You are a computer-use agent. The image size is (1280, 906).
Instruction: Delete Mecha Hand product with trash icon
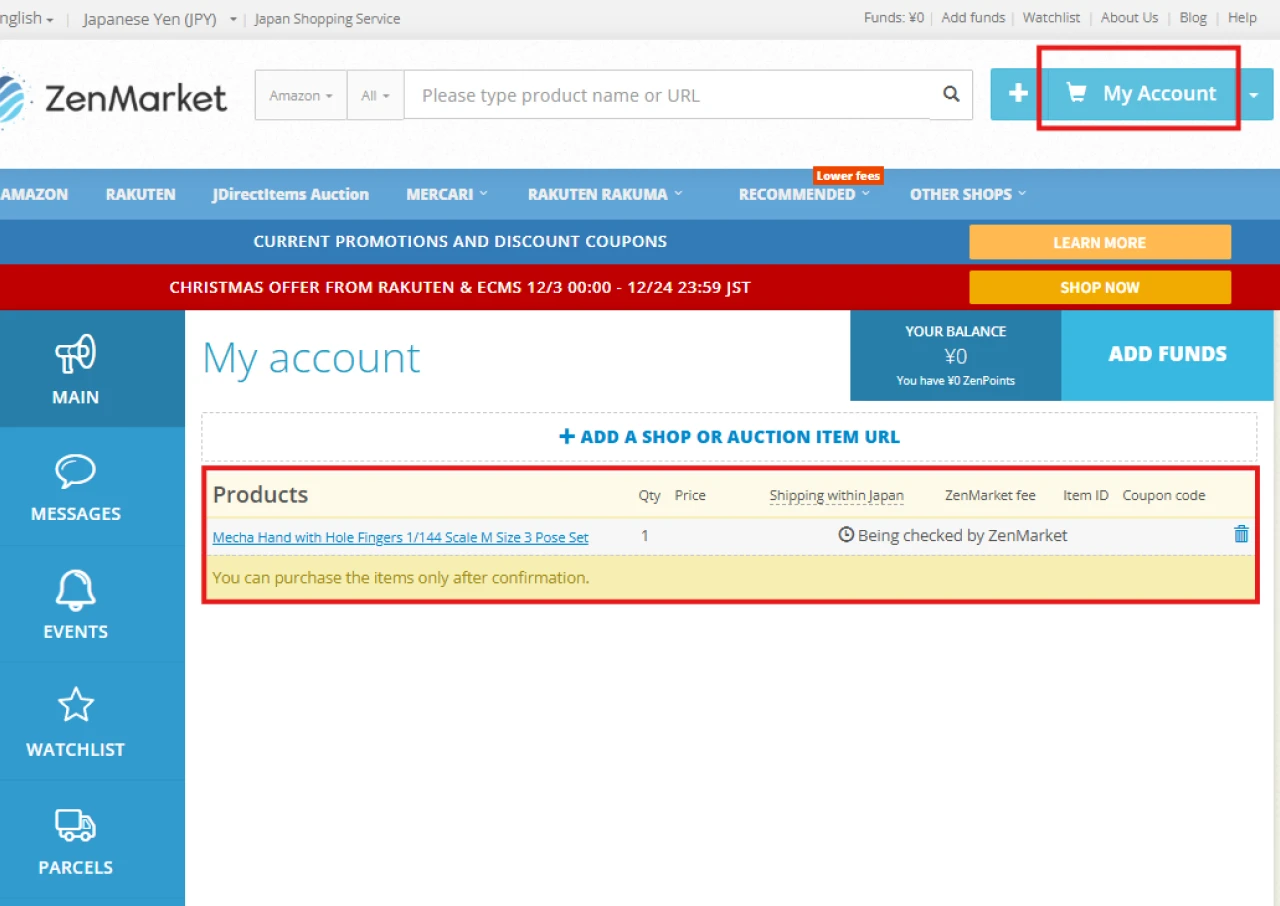tap(1241, 534)
